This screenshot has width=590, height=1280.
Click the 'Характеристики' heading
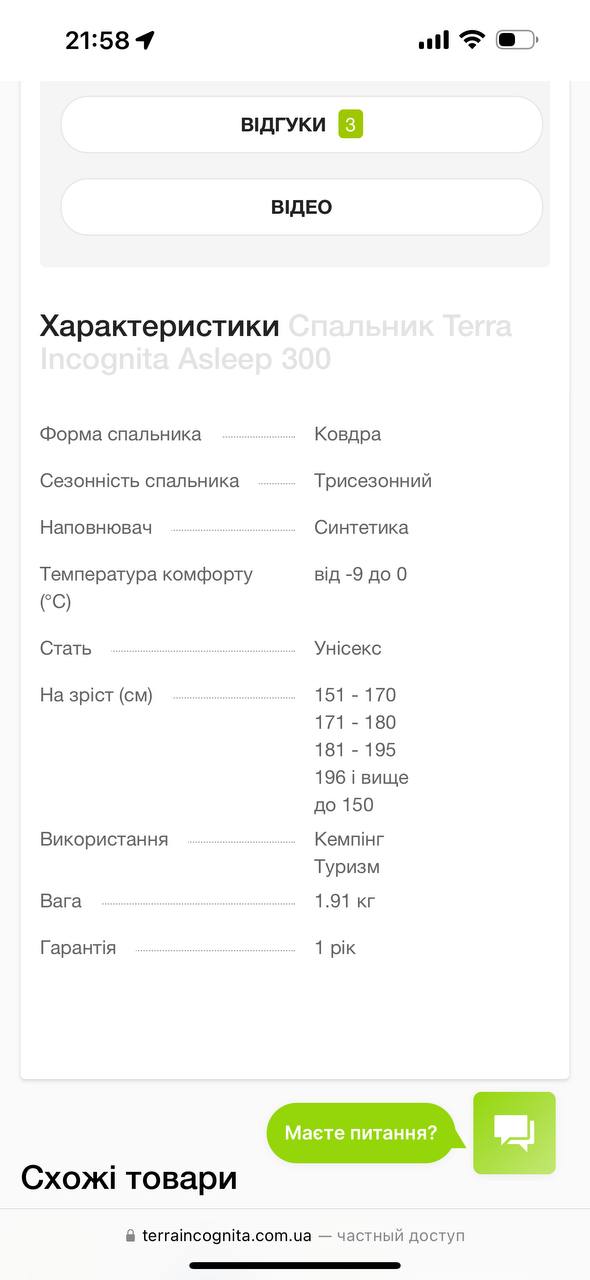coord(160,326)
